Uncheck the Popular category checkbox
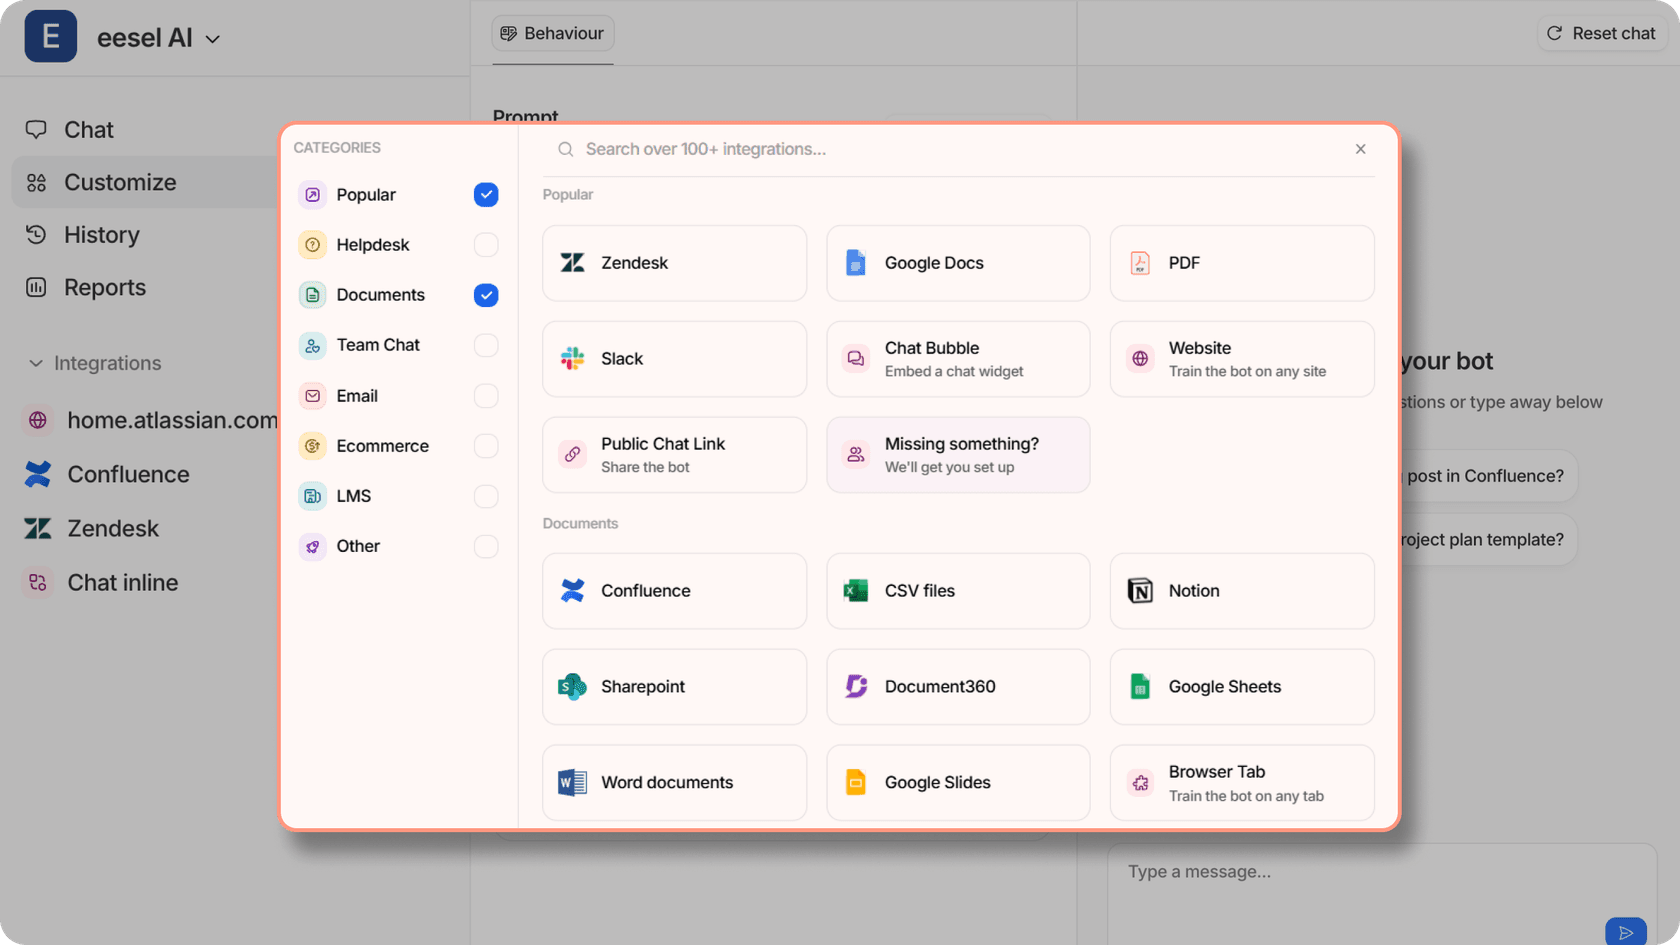 (x=486, y=195)
